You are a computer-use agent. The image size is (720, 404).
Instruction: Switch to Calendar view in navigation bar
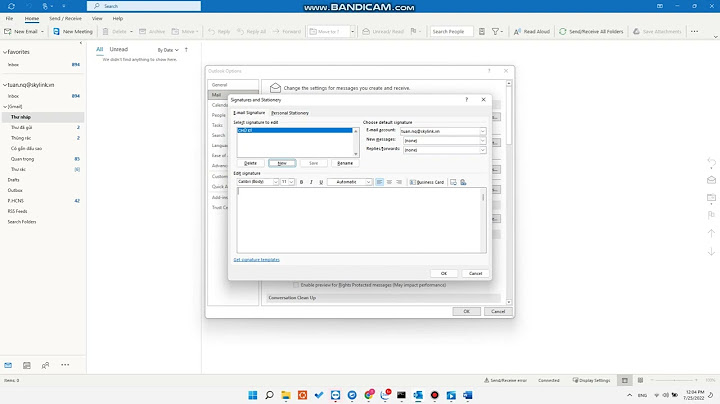click(27, 365)
